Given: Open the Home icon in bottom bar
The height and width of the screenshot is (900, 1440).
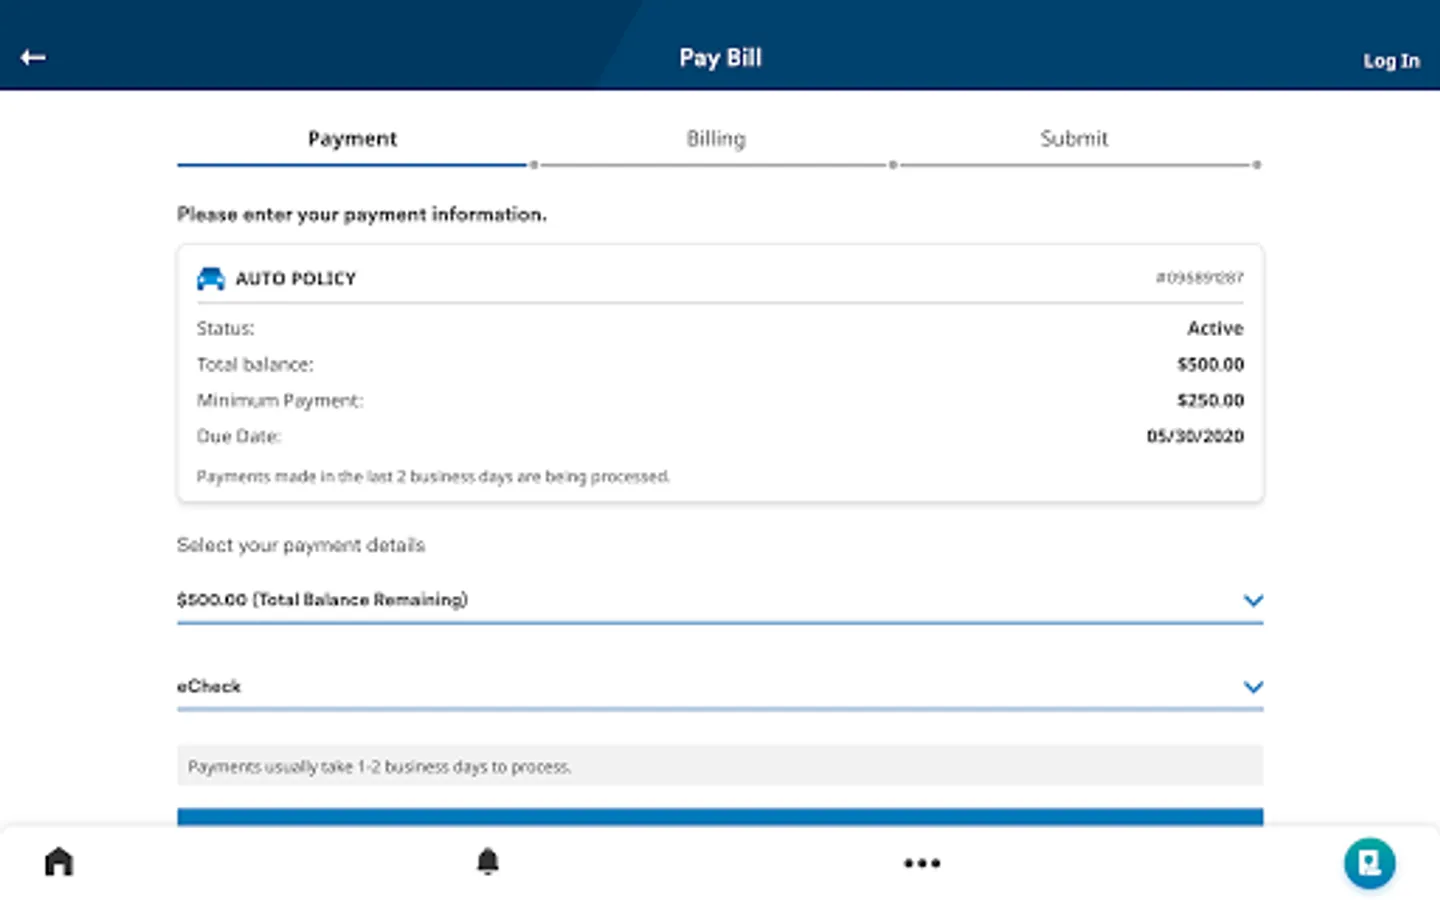Looking at the screenshot, I should [x=59, y=861].
